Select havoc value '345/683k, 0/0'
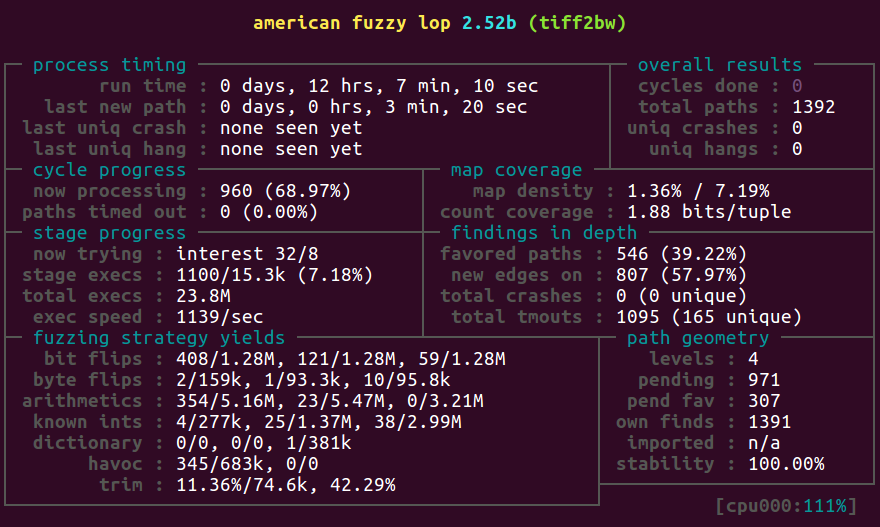Viewport: 880px width, 527px height. coord(248,464)
